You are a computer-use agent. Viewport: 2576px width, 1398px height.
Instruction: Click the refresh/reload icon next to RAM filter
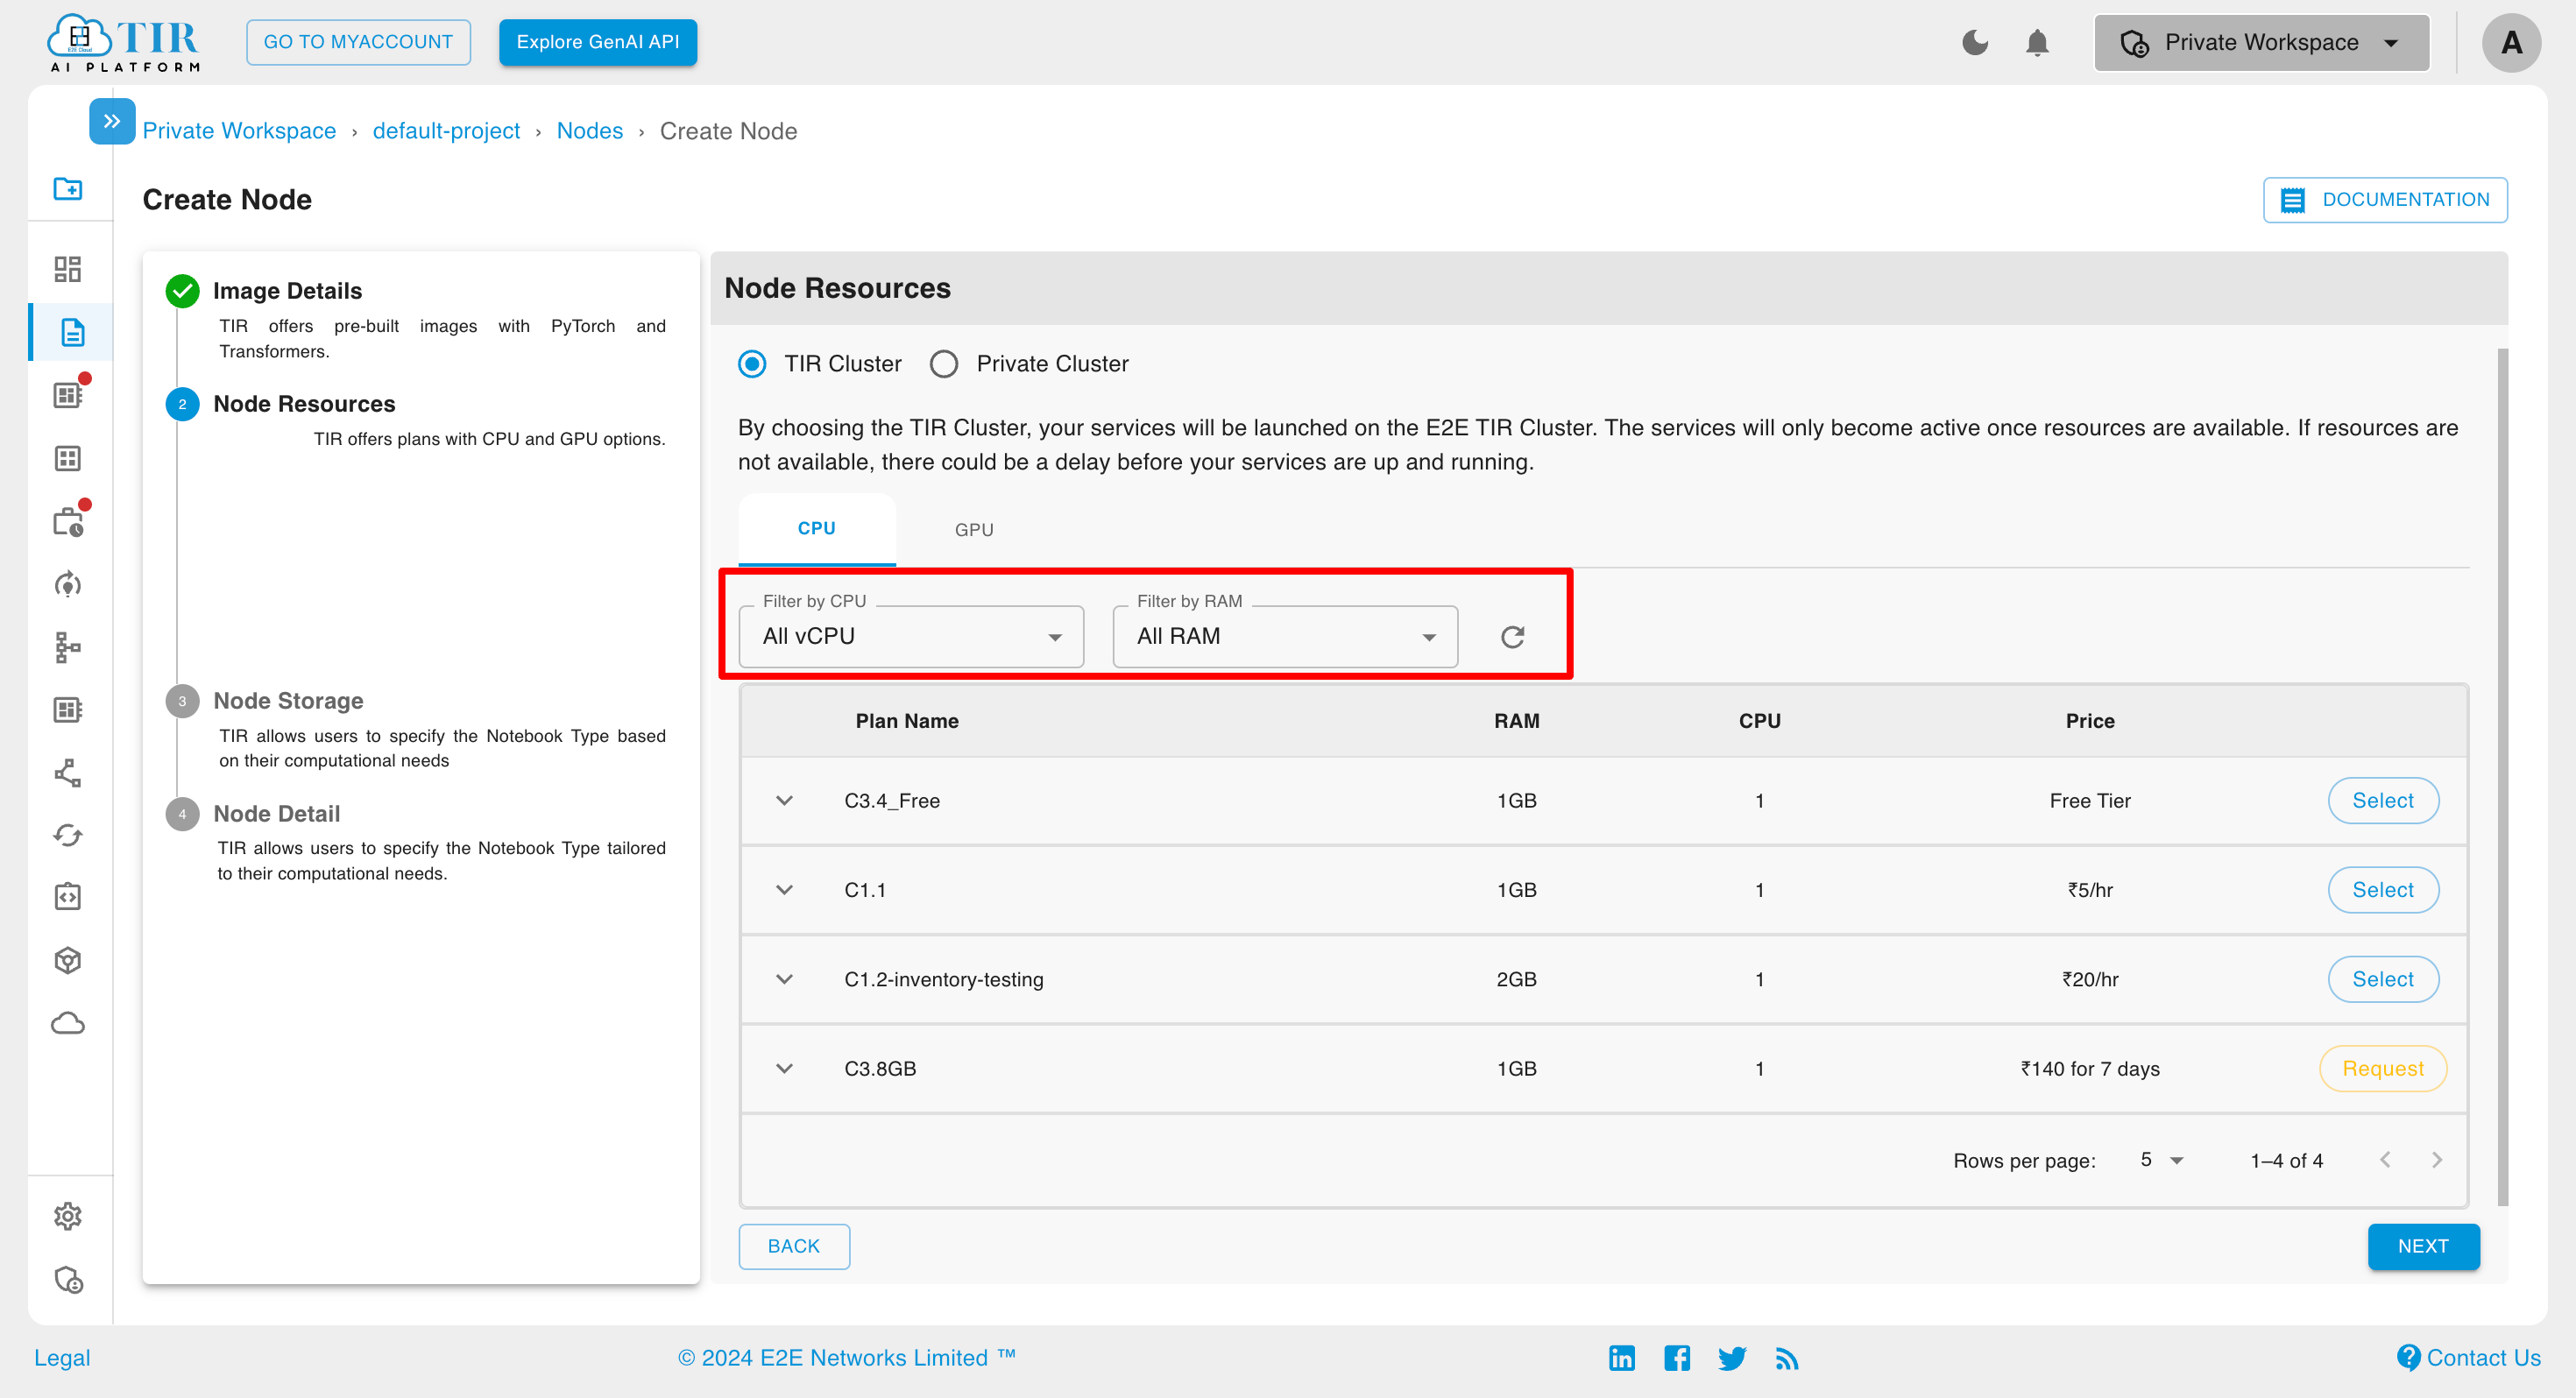[x=1513, y=635]
